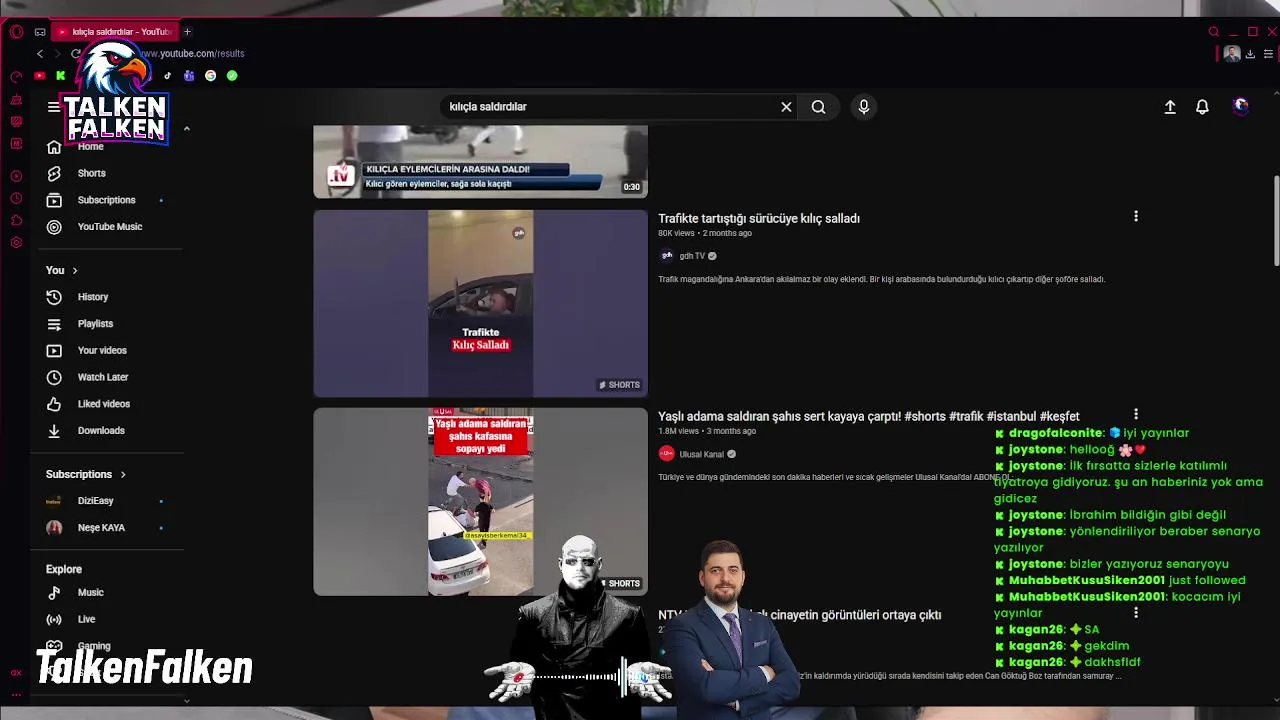Grab the page vertical scrollbar
The image size is (1280, 720).
point(1276,222)
